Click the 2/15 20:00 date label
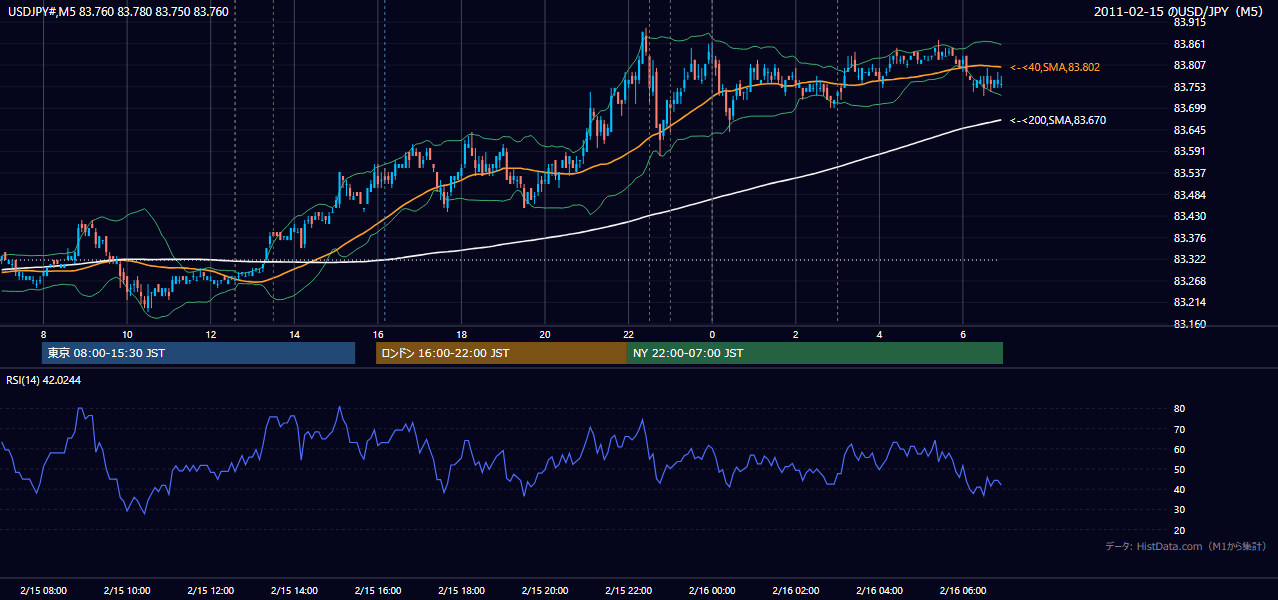The height and width of the screenshot is (600, 1278). coord(545,590)
